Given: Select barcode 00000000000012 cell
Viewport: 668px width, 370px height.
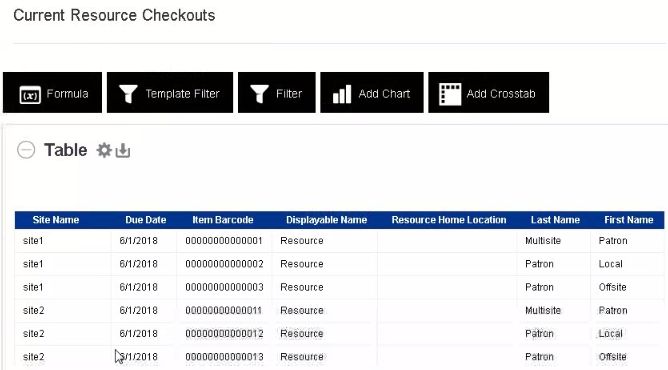Looking at the screenshot, I should [x=225, y=333].
